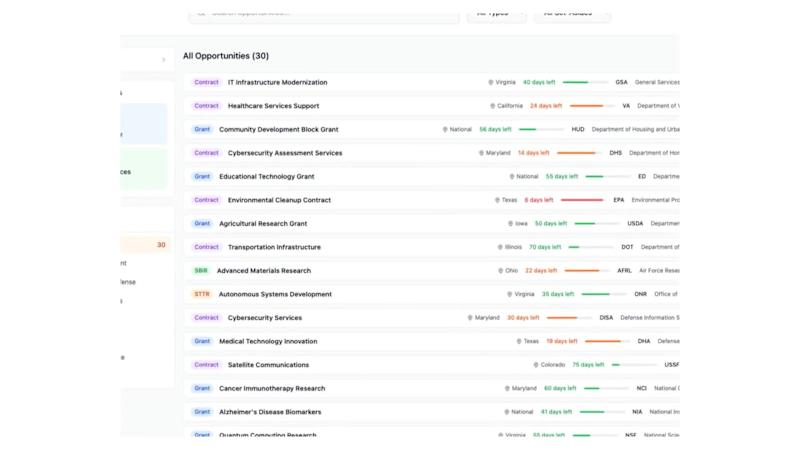Click the Grant tag on Agricultural Research Grant
Viewport: 800px width, 450px height.
tap(202, 223)
